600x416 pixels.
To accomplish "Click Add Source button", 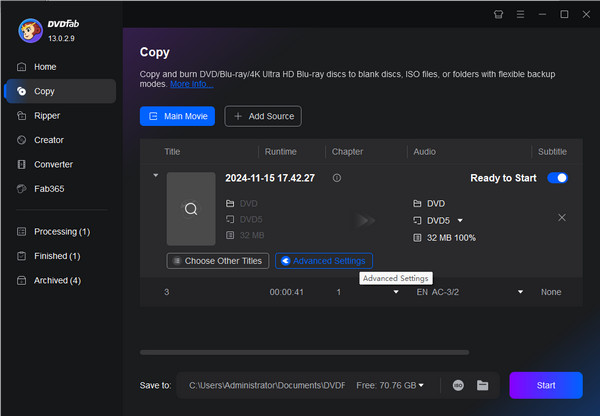I will click(263, 116).
